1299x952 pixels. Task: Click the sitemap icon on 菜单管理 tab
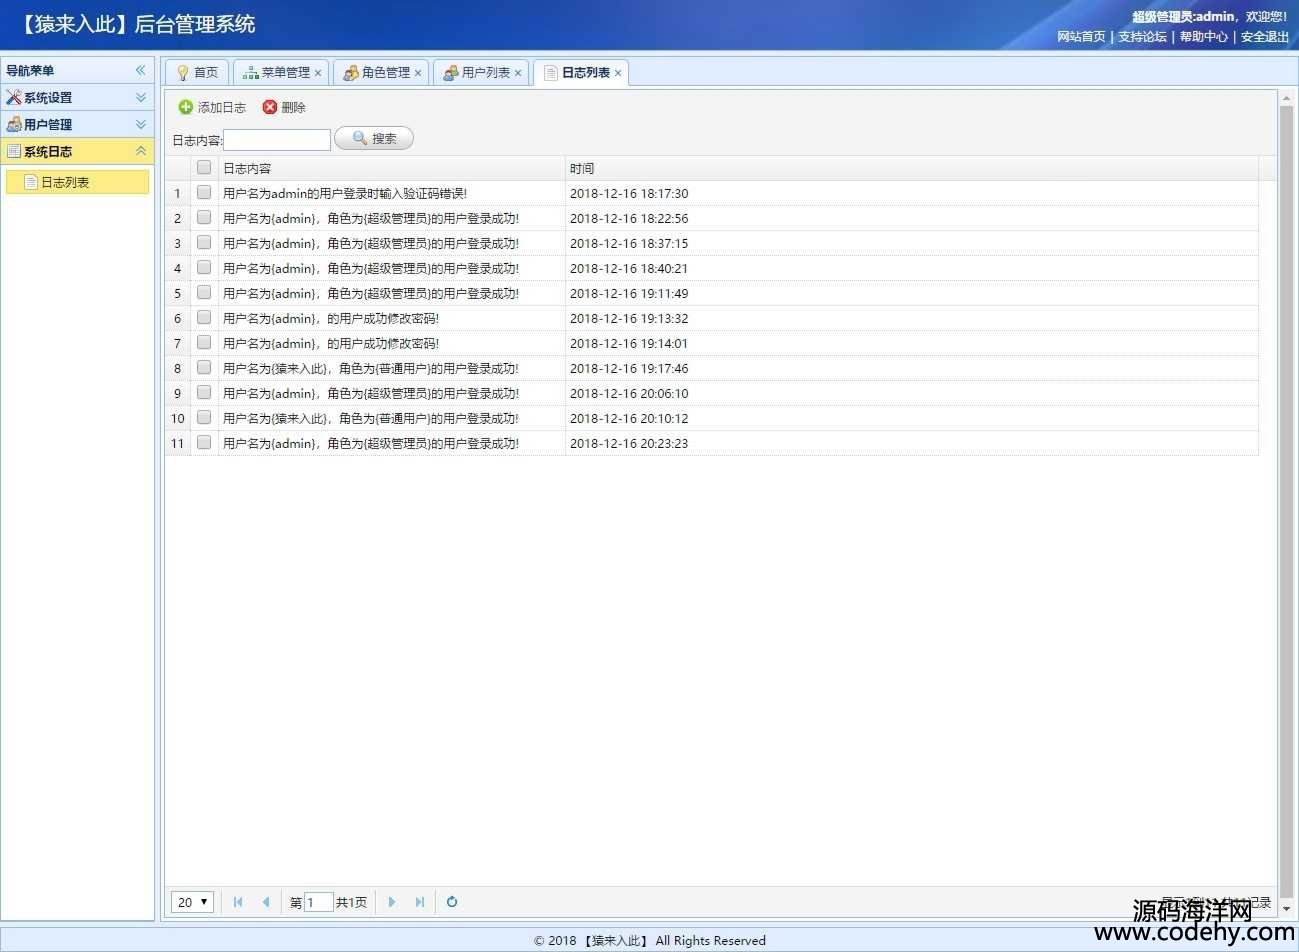point(251,73)
